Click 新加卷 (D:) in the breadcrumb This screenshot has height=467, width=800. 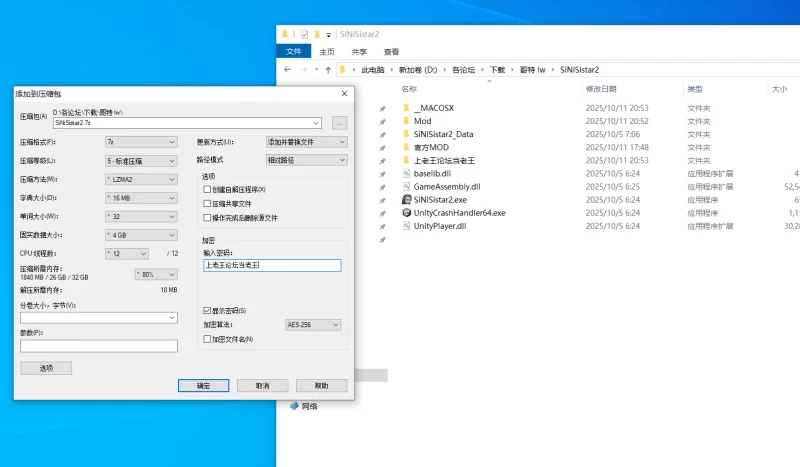(x=418, y=70)
